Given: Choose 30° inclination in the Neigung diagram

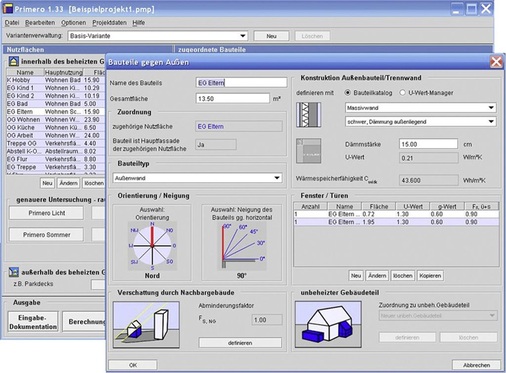Looking at the screenshot, I should [261, 243].
